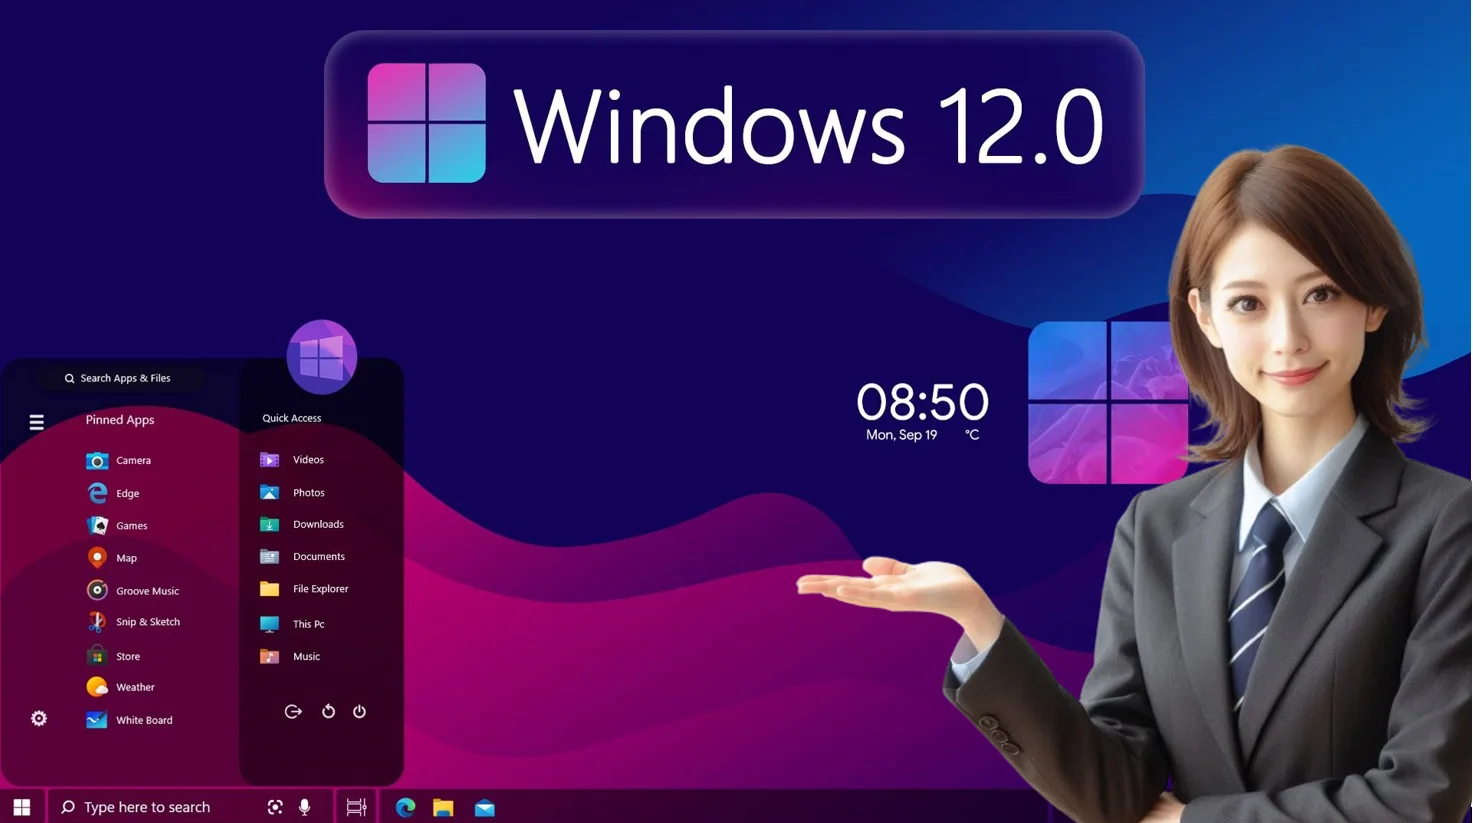
Task: Click the sign out icon
Action: [x=293, y=712]
